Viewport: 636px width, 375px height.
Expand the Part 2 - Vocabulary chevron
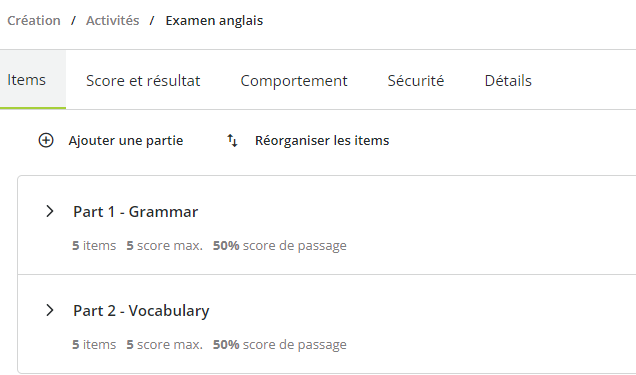click(x=49, y=310)
